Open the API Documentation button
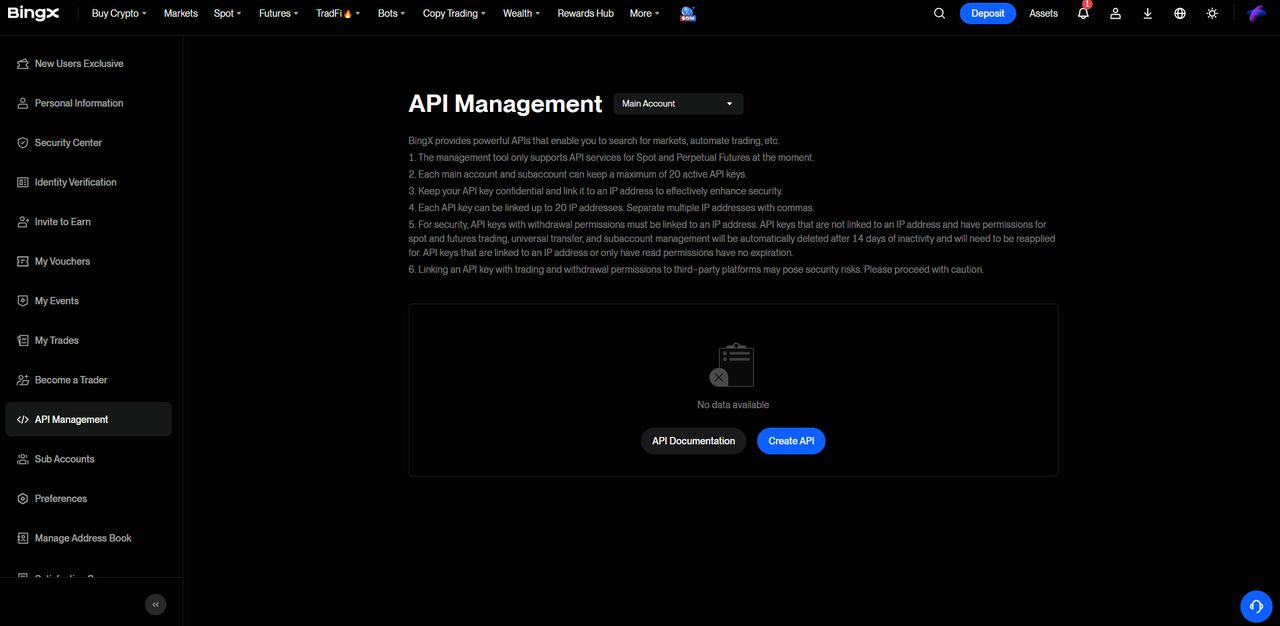 point(693,441)
